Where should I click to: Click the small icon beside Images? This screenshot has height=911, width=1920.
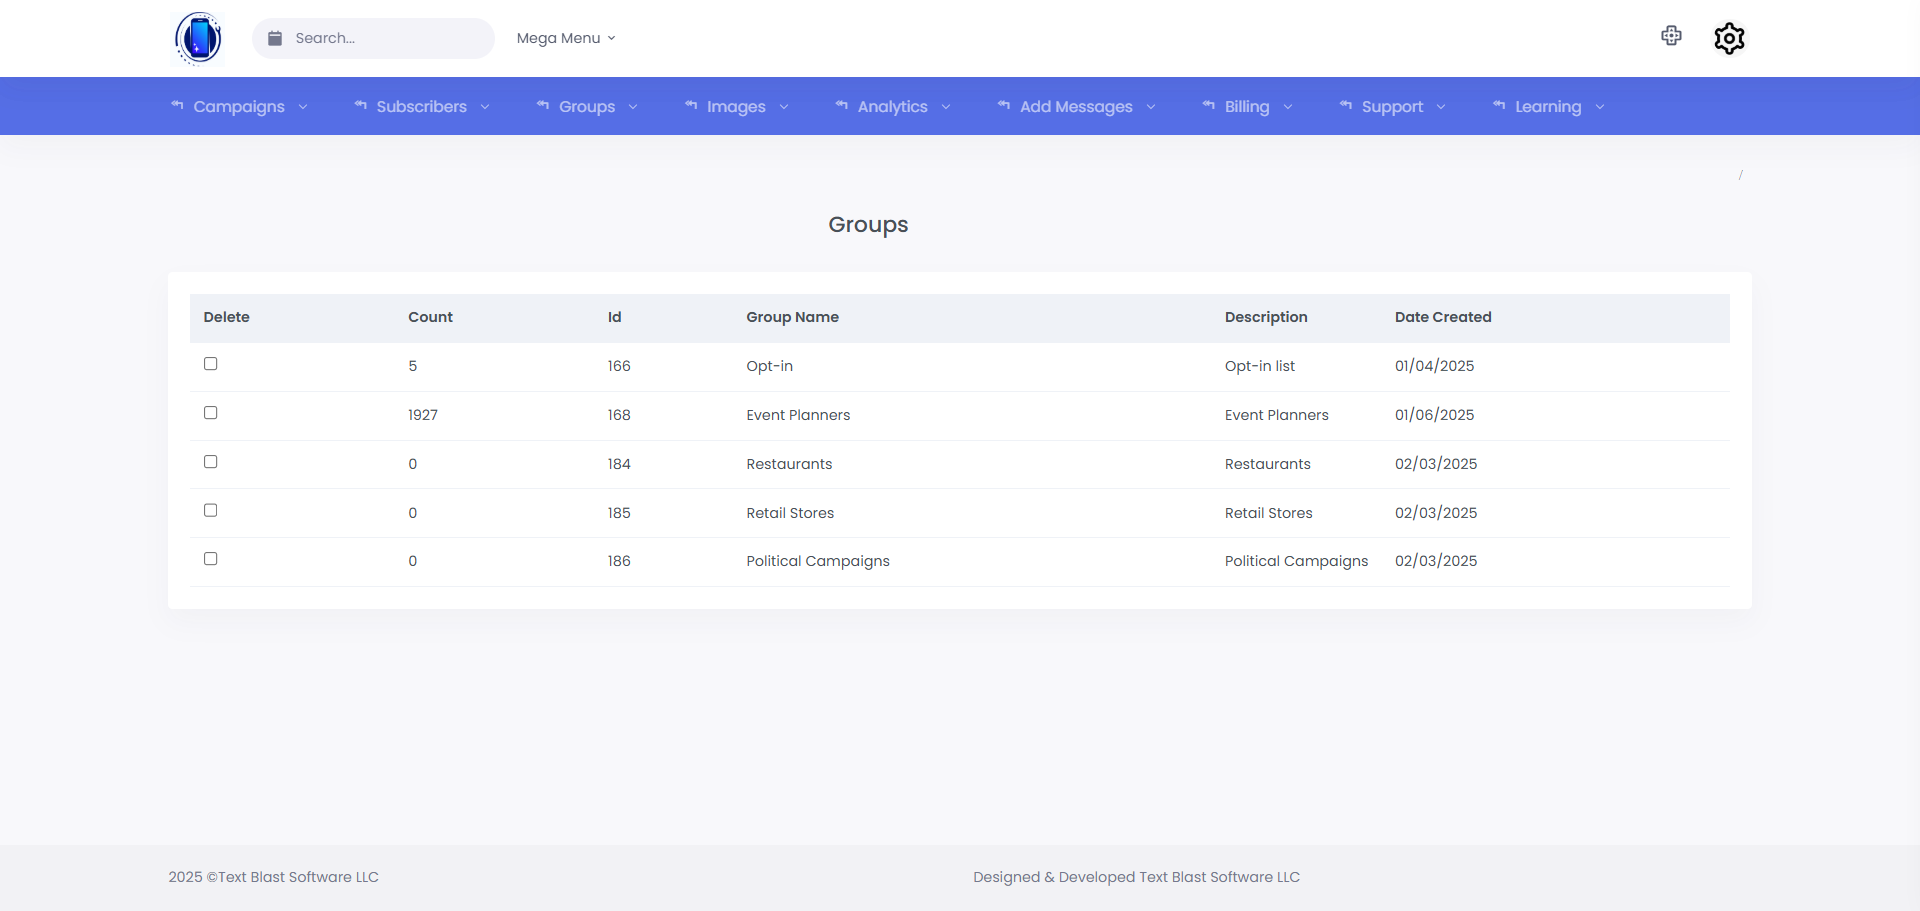691,105
